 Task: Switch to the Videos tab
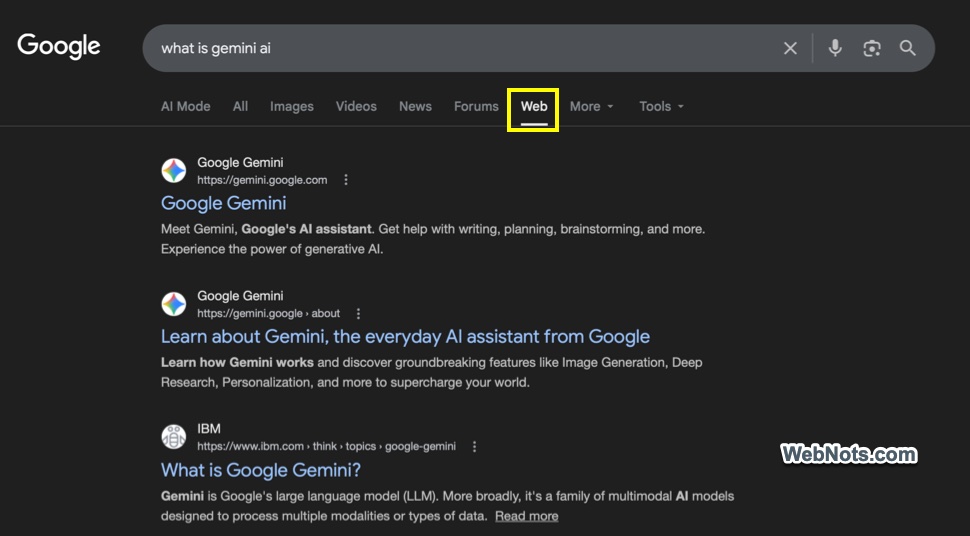[356, 106]
